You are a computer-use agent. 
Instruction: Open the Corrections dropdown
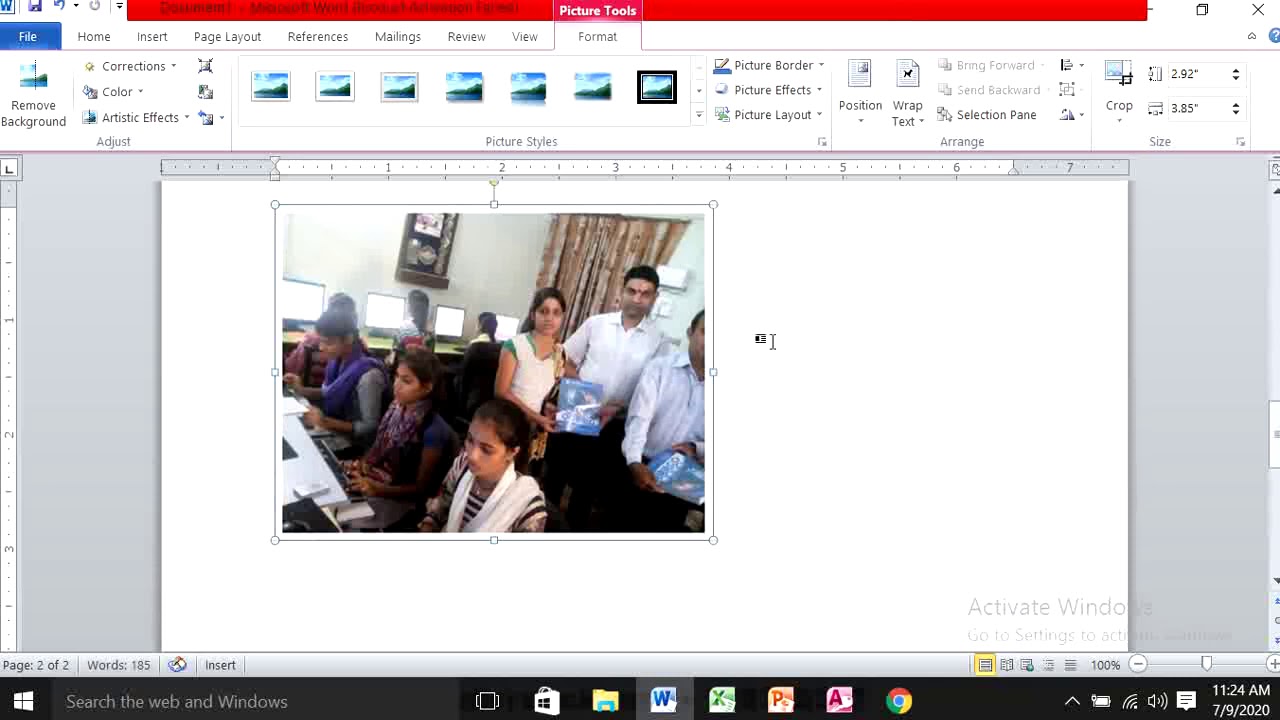click(131, 66)
